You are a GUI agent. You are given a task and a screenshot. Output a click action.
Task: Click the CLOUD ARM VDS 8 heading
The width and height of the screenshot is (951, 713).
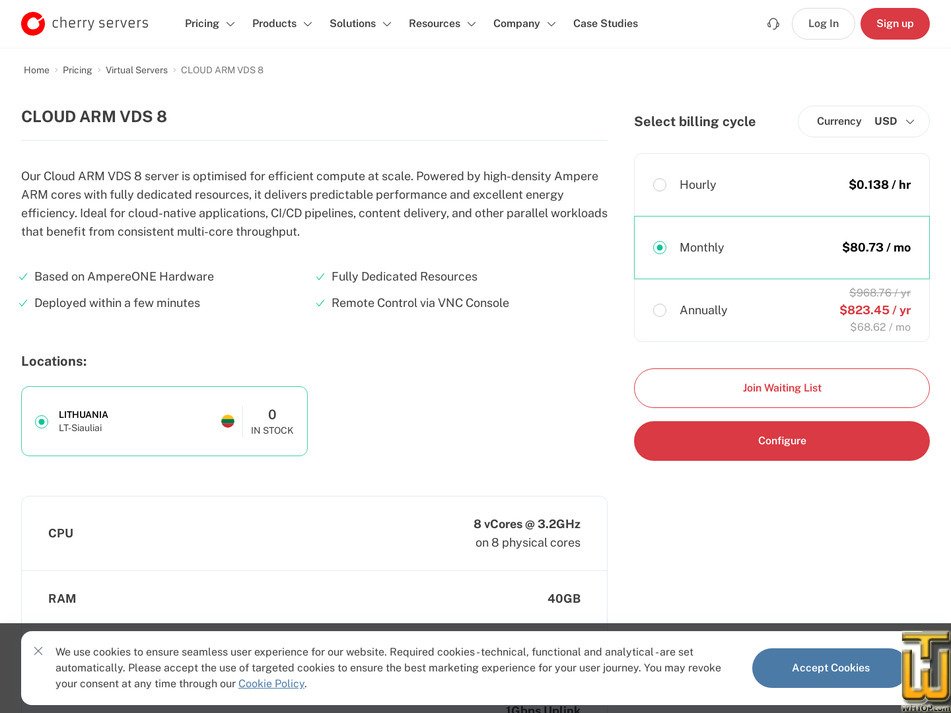click(94, 116)
